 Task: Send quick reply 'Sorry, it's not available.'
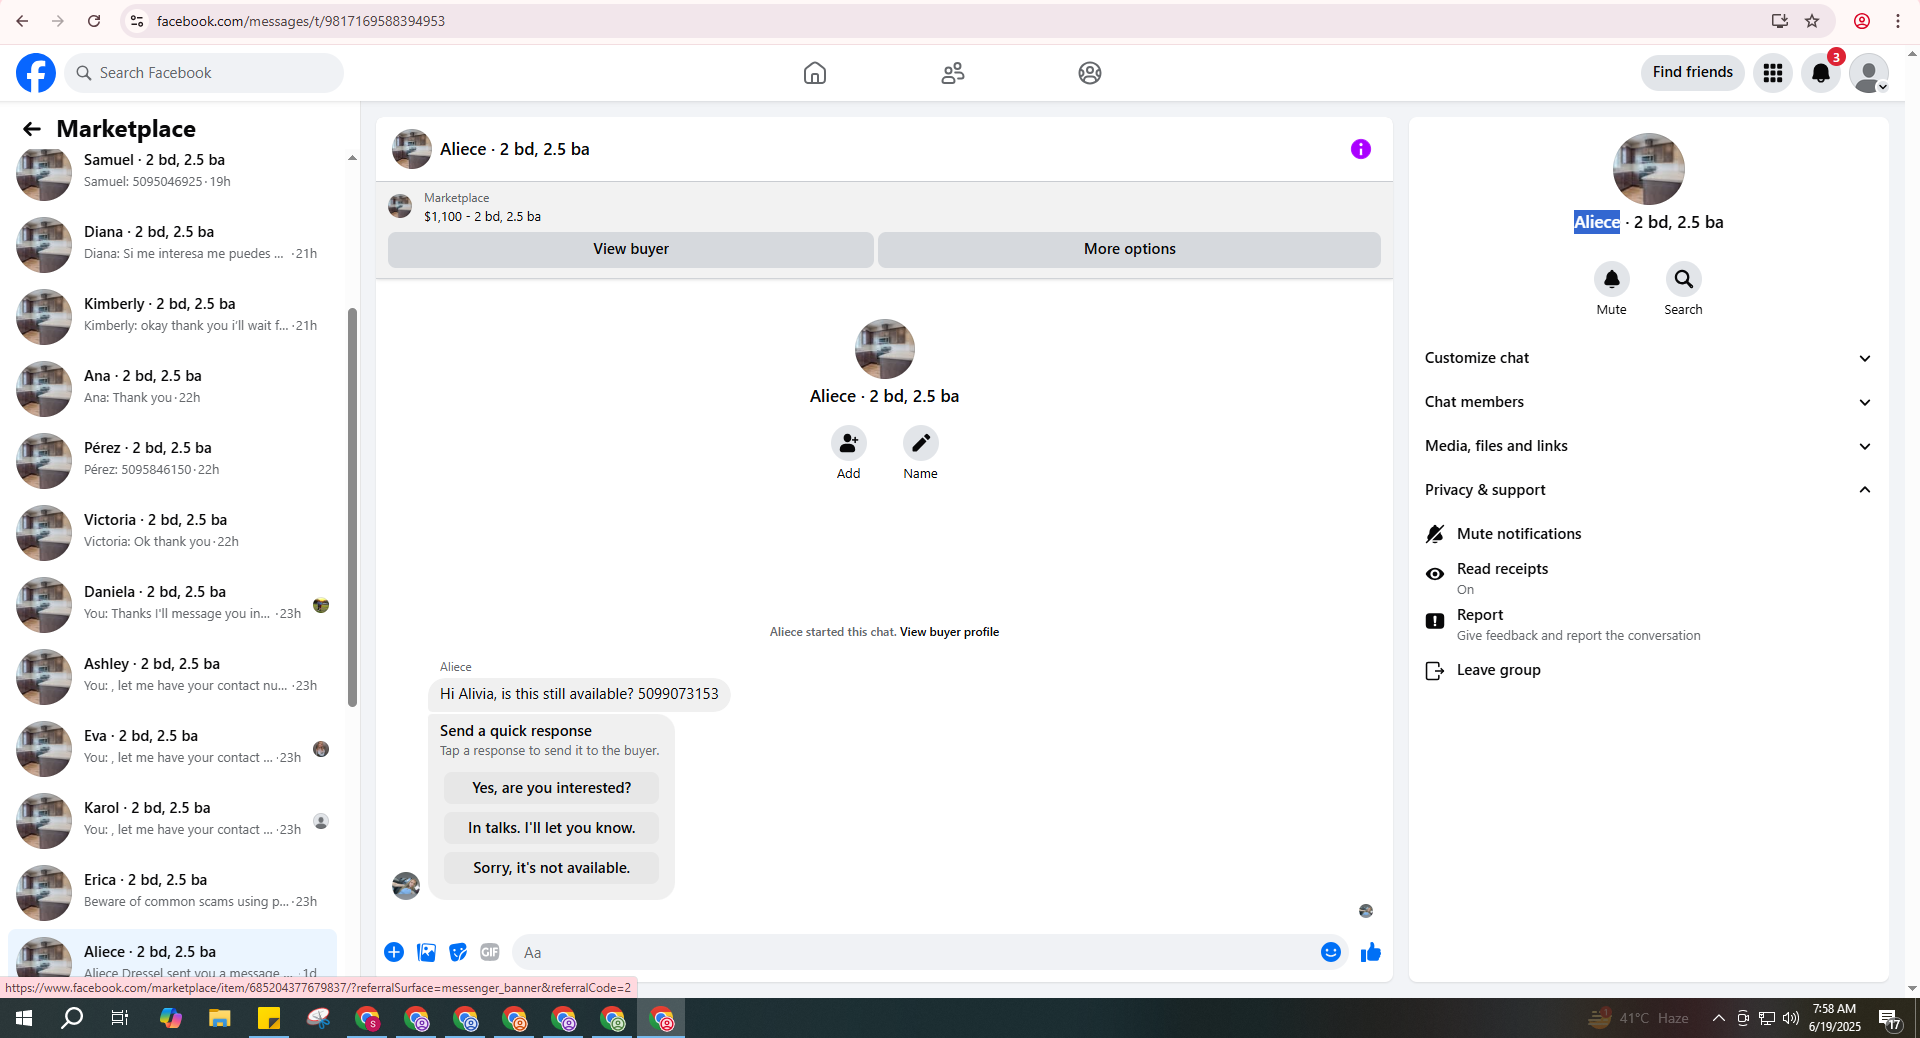pos(551,868)
